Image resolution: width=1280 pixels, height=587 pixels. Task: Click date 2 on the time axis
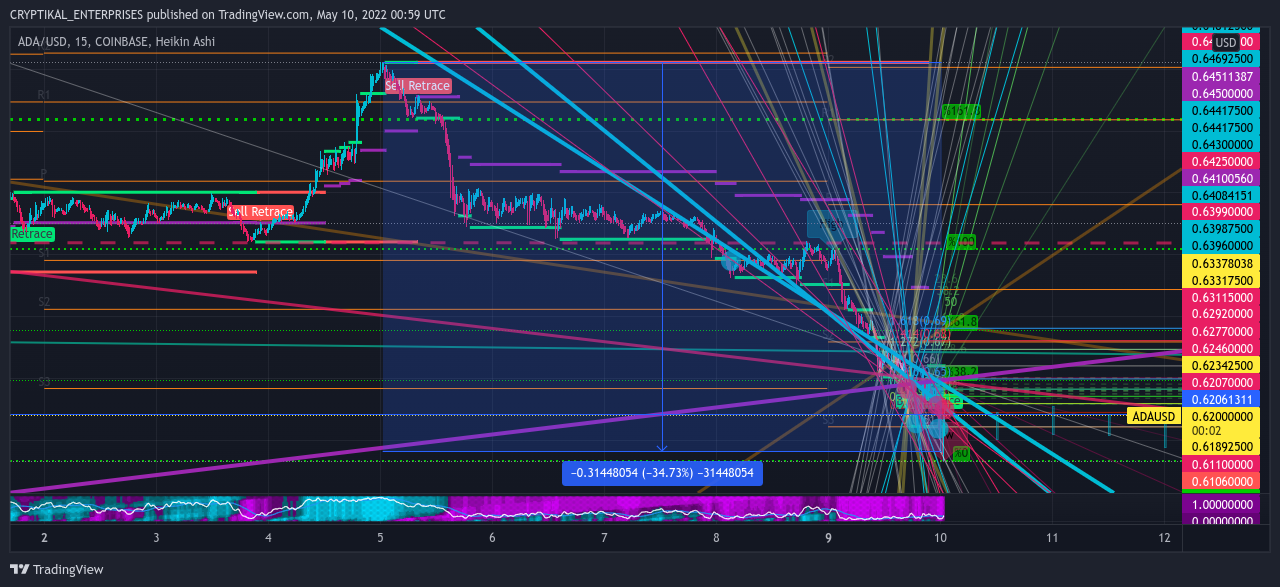point(45,538)
